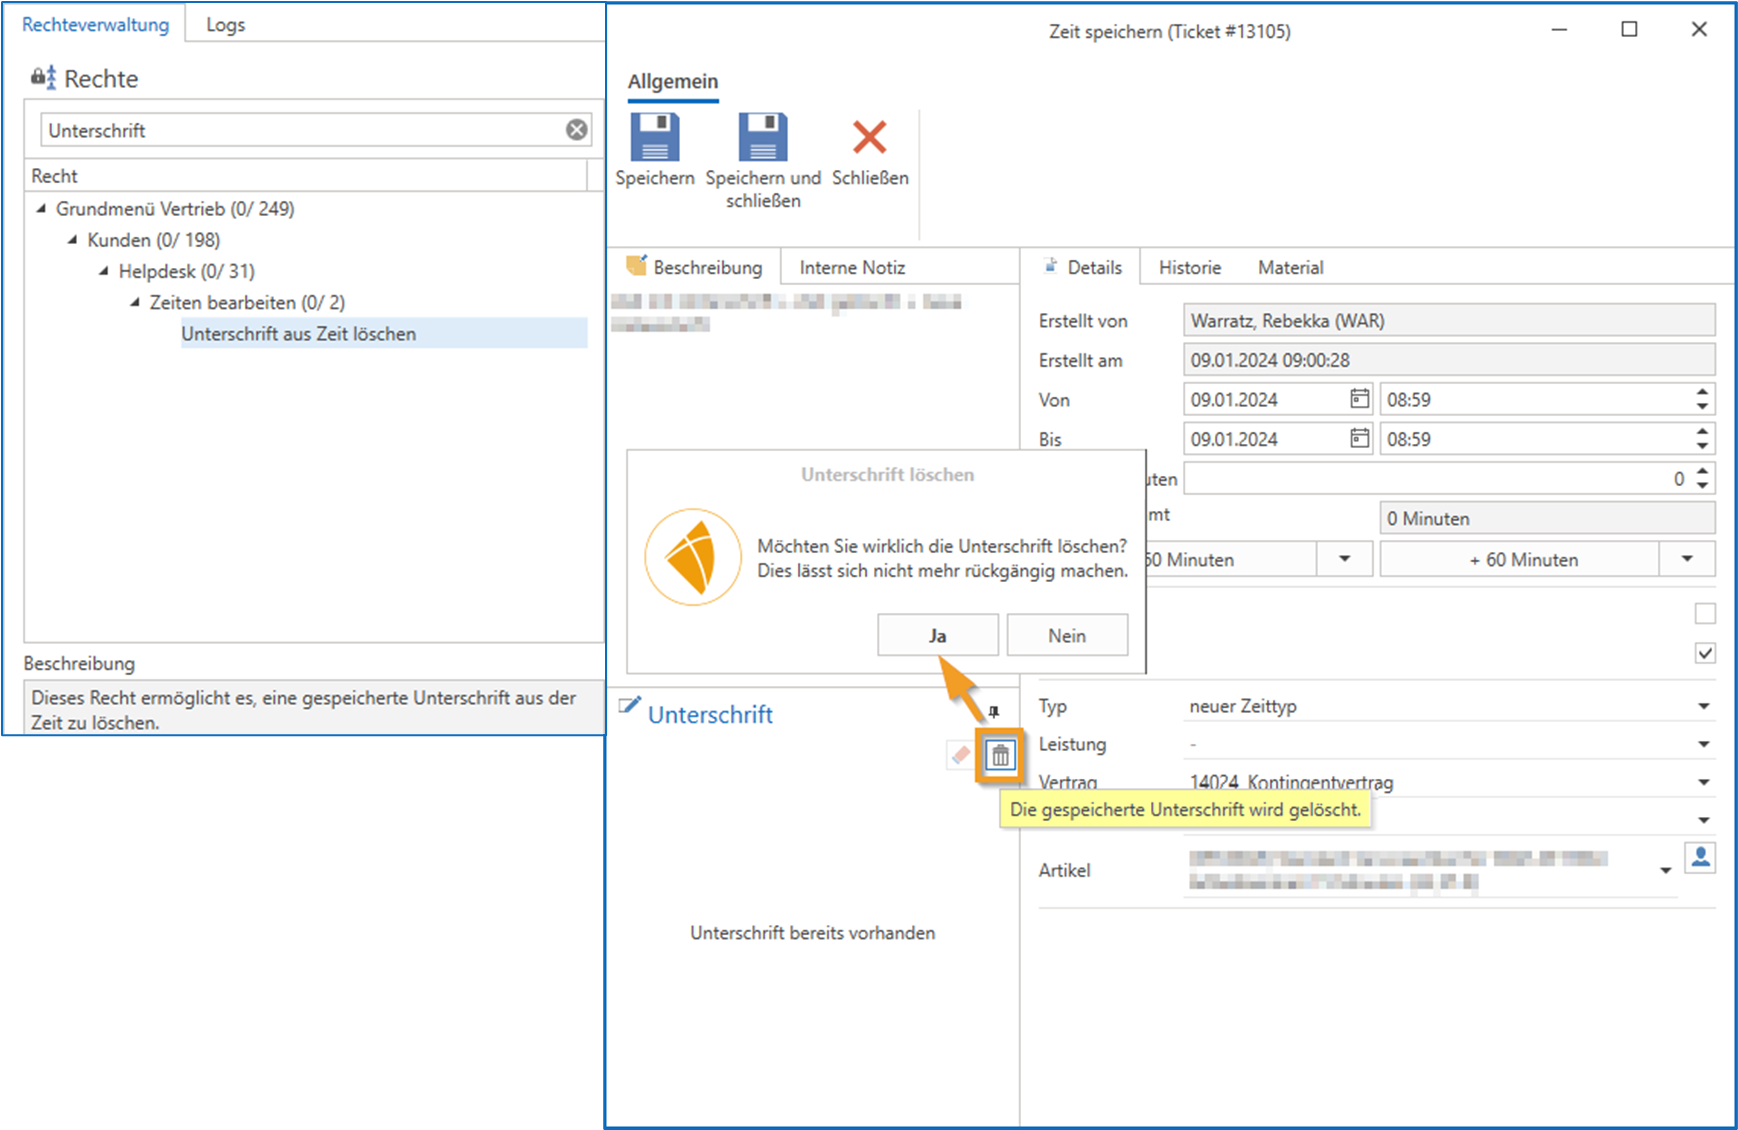Image resolution: width=1738 pixels, height=1130 pixels.
Task: Open calendar picker for Von date
Action: [1359, 399]
